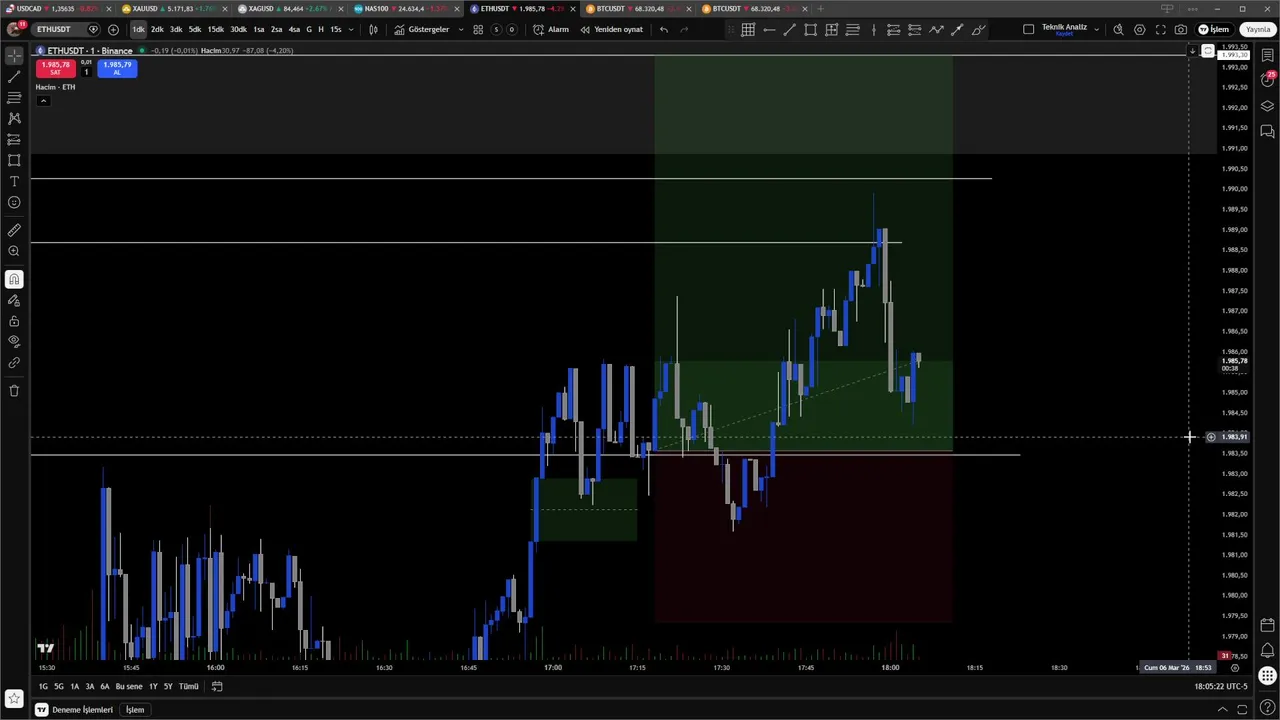Viewport: 1280px width, 720px height.
Task: Click the add symbol plus button
Action: (113, 29)
